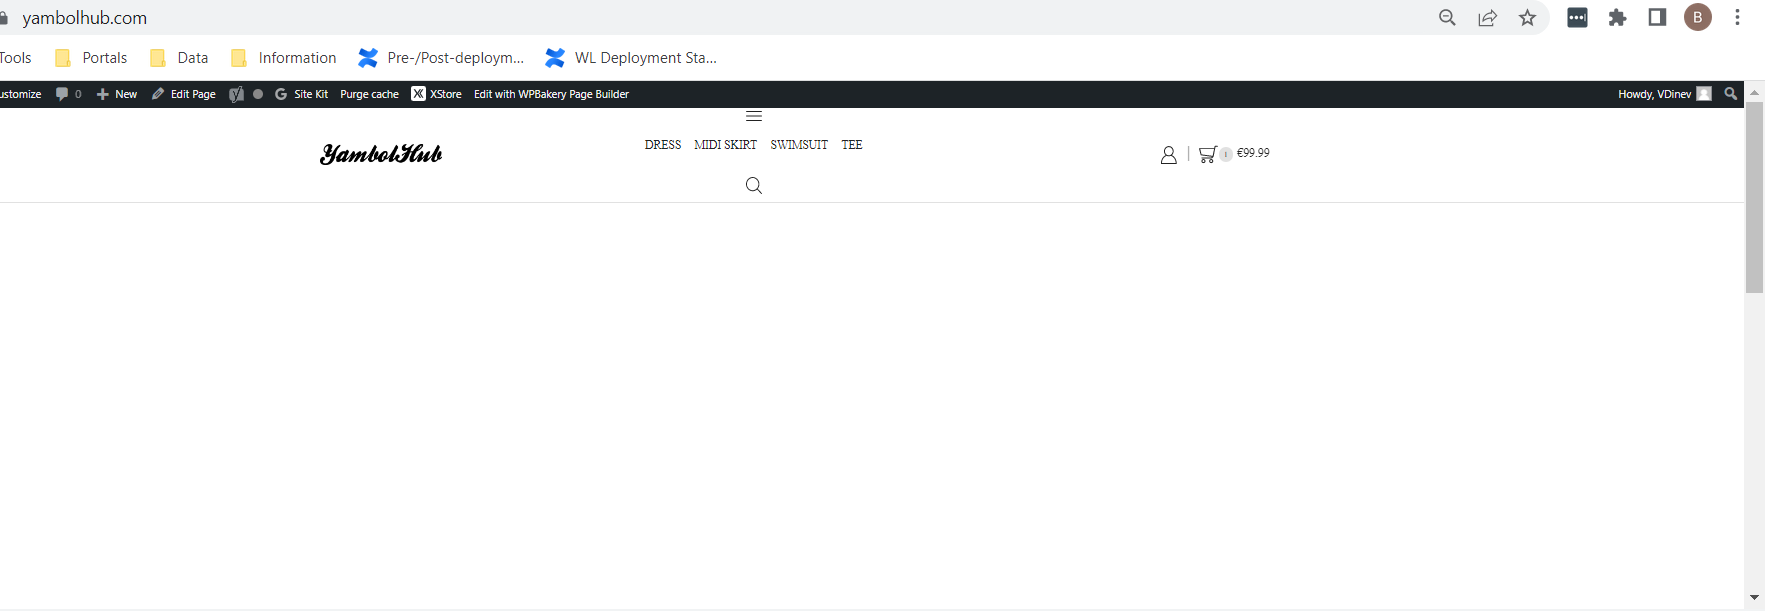Click New in the WordPress admin bar
Viewport: 1765px width, 611px height.
pos(117,94)
